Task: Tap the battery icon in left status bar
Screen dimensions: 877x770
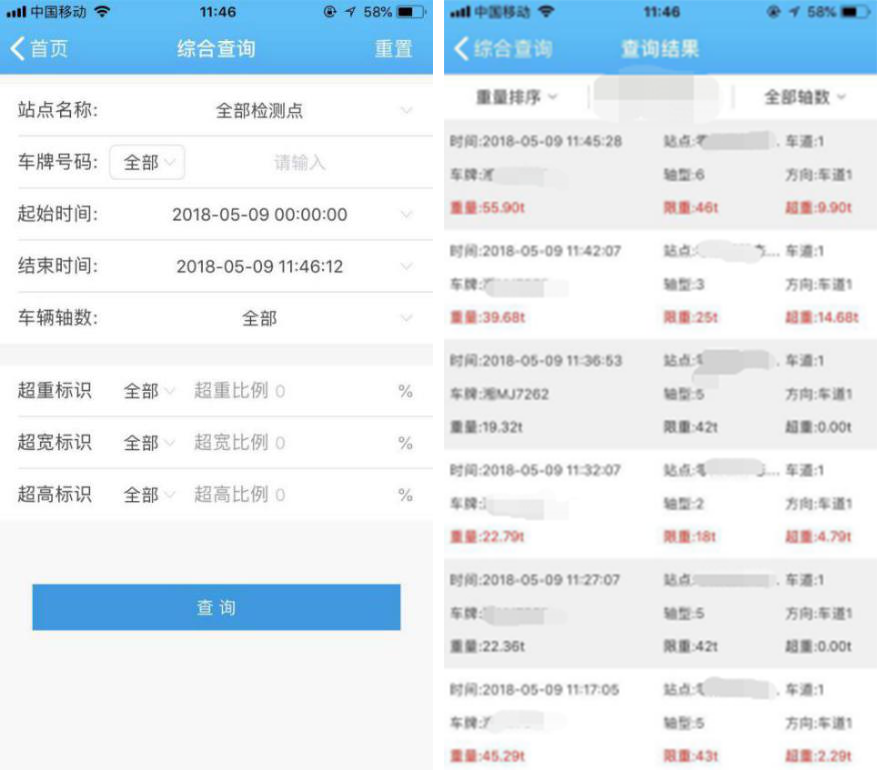Action: [411, 12]
